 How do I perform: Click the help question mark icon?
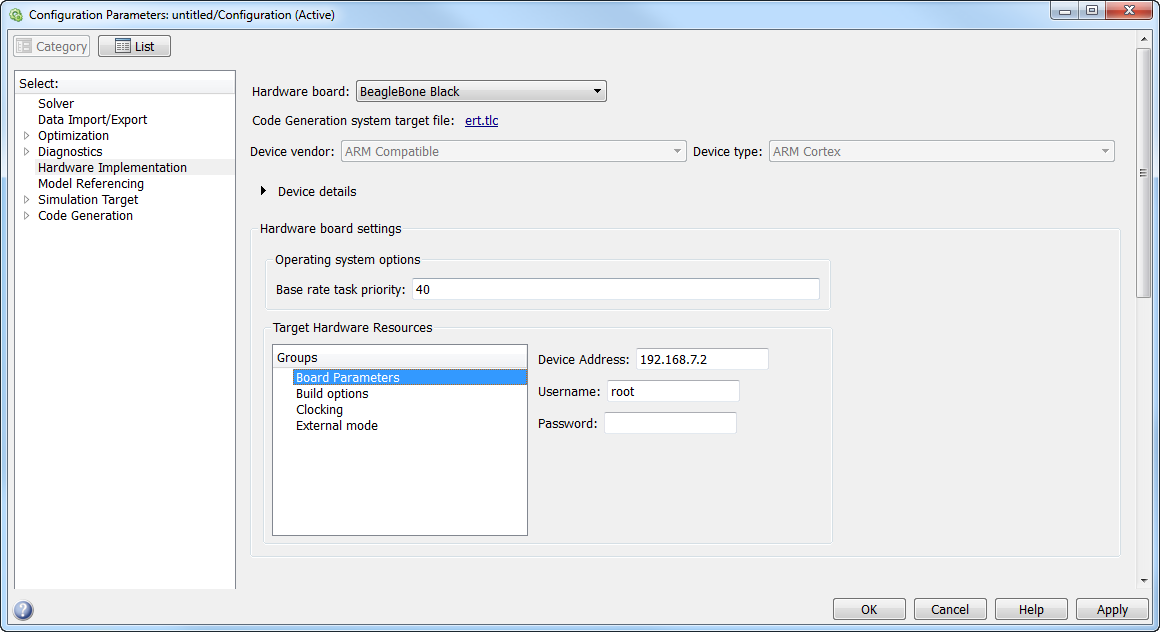click(23, 610)
